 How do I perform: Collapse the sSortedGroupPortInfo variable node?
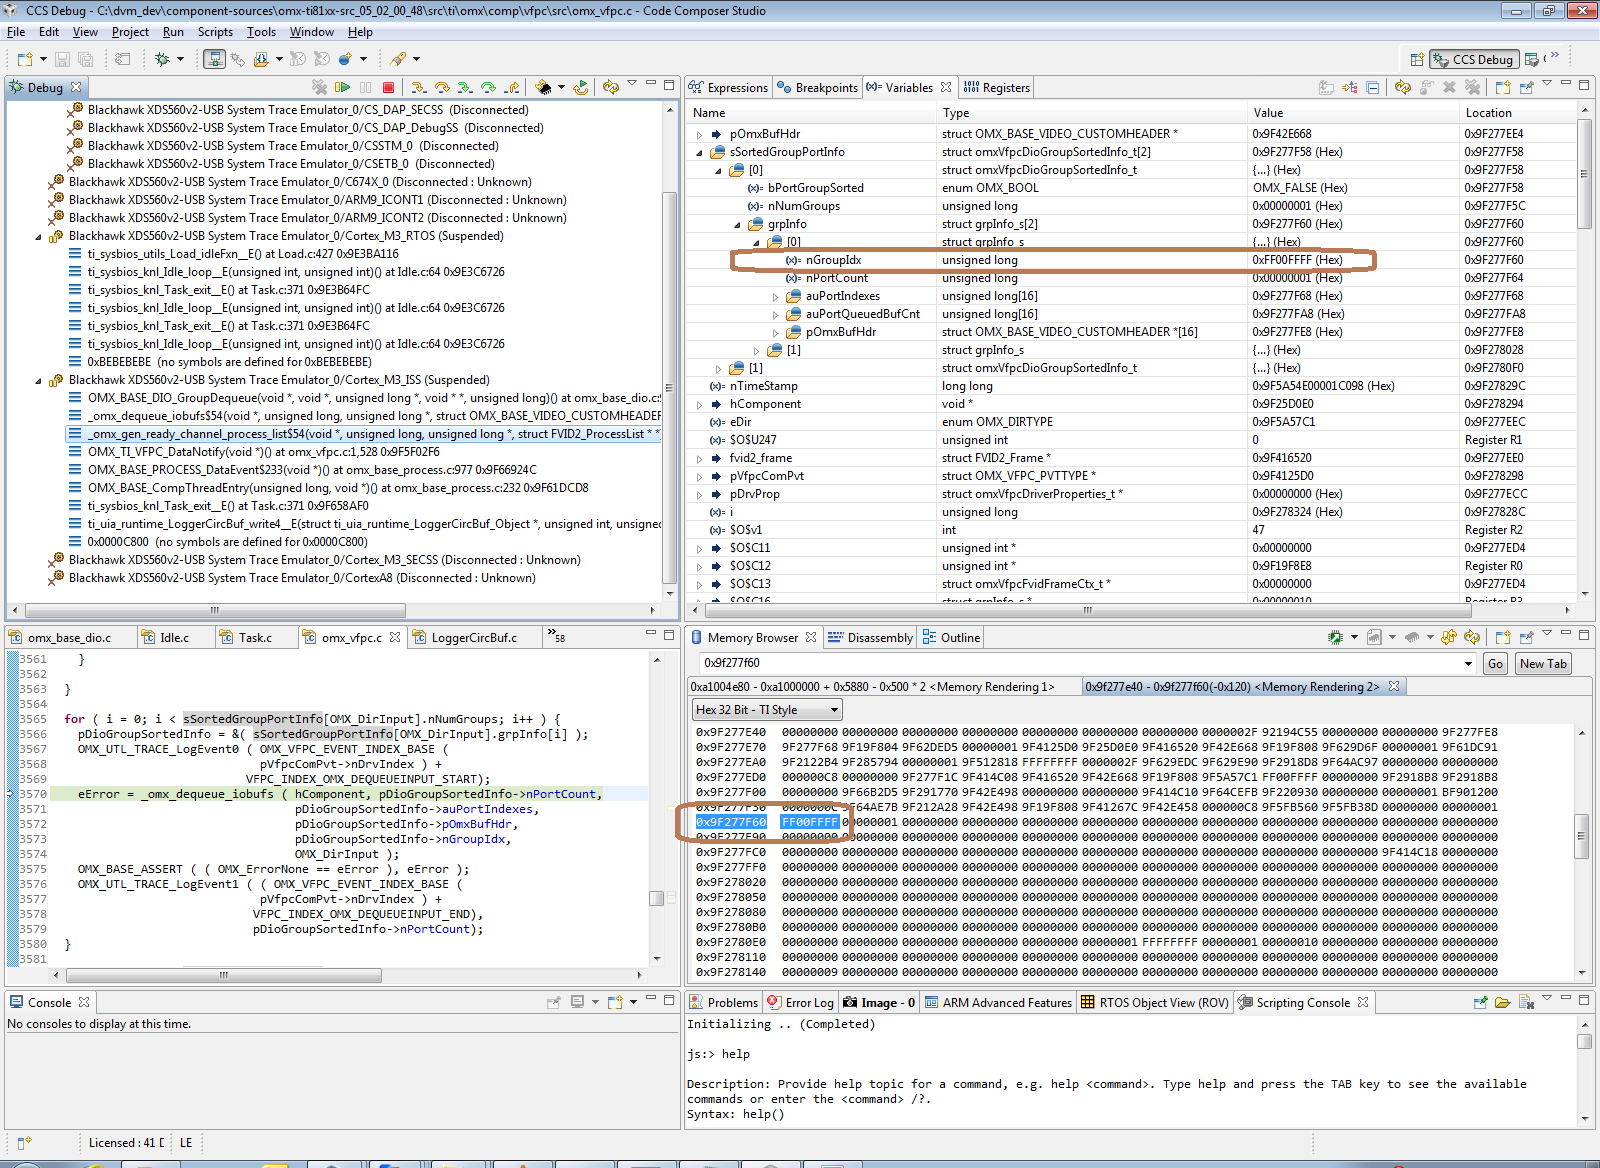pos(699,153)
